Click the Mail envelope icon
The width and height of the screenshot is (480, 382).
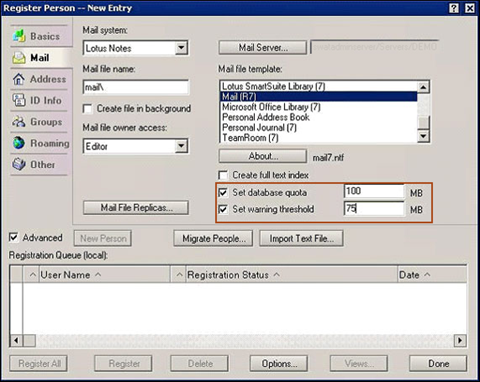(x=19, y=58)
